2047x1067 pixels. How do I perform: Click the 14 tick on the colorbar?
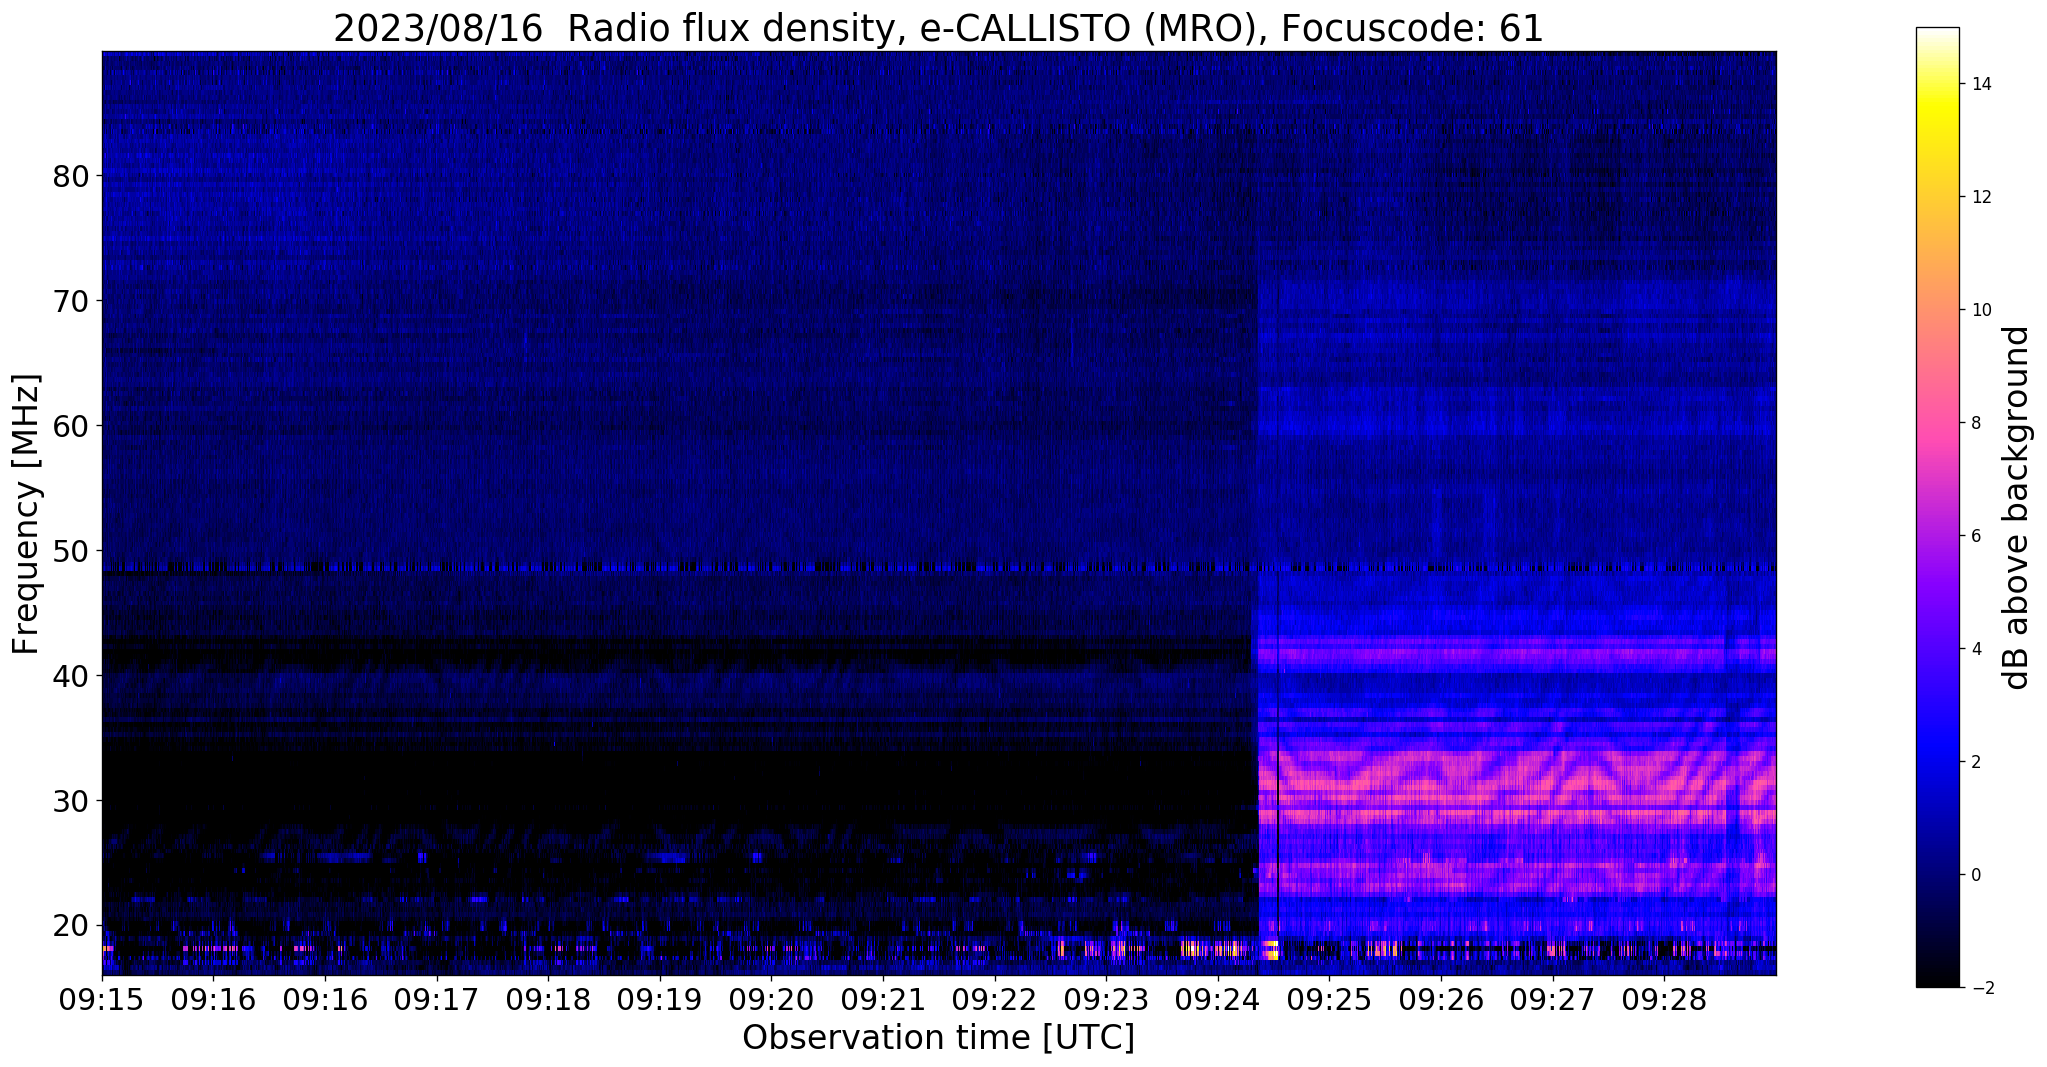click(x=1980, y=84)
